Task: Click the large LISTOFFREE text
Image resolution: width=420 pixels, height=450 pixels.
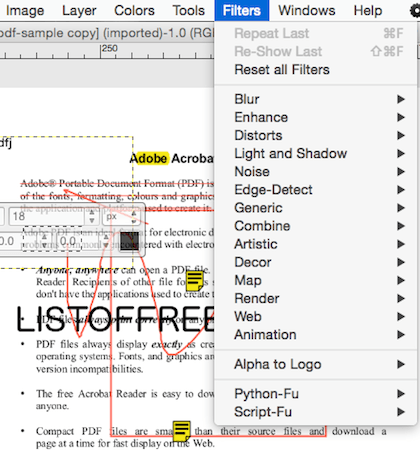Action: [115, 319]
